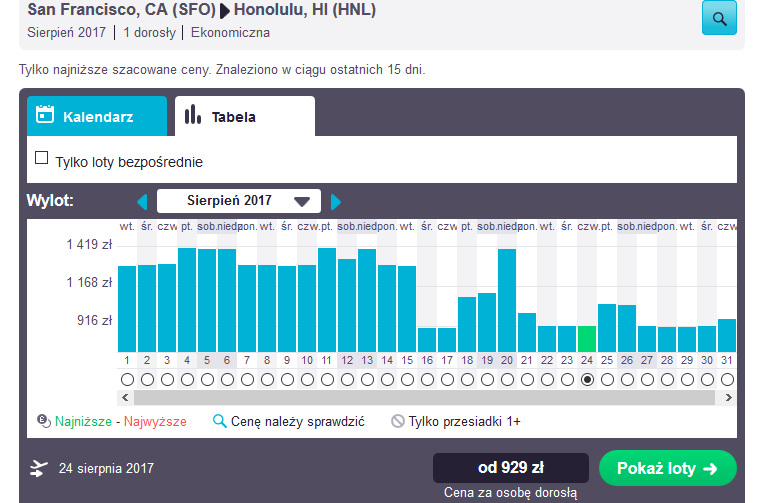Click the price bar for day 25

[x=607, y=328]
